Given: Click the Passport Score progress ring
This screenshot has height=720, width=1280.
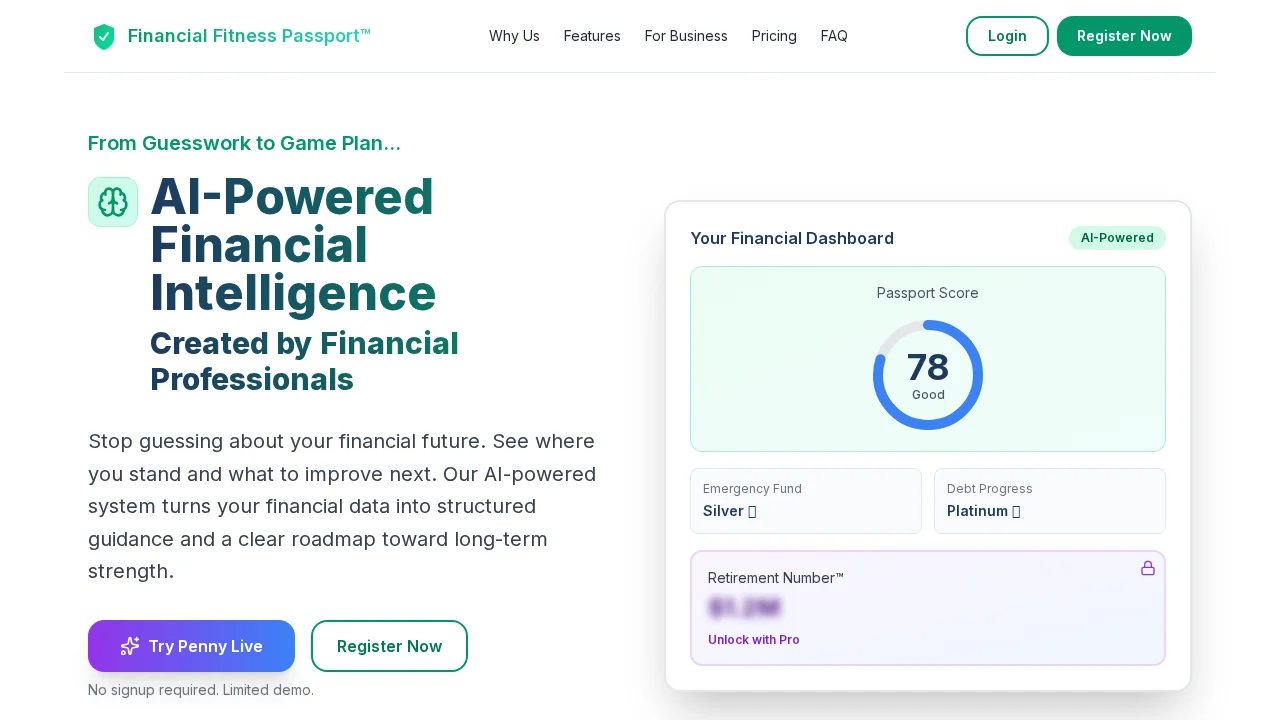Looking at the screenshot, I should [x=928, y=374].
